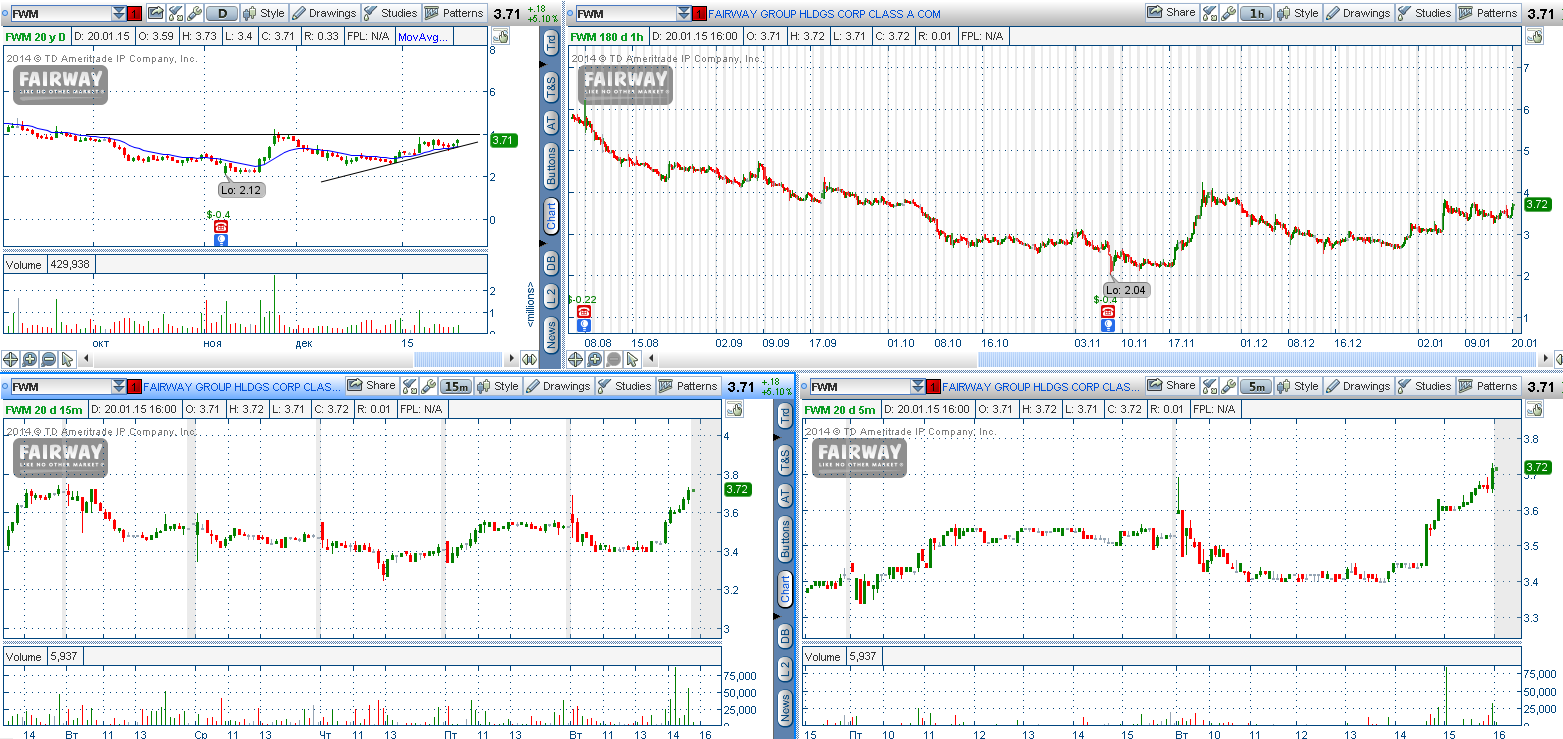Expand symbol dropdown arrow in daily chart
This screenshot has height=739, width=1563.
click(119, 14)
